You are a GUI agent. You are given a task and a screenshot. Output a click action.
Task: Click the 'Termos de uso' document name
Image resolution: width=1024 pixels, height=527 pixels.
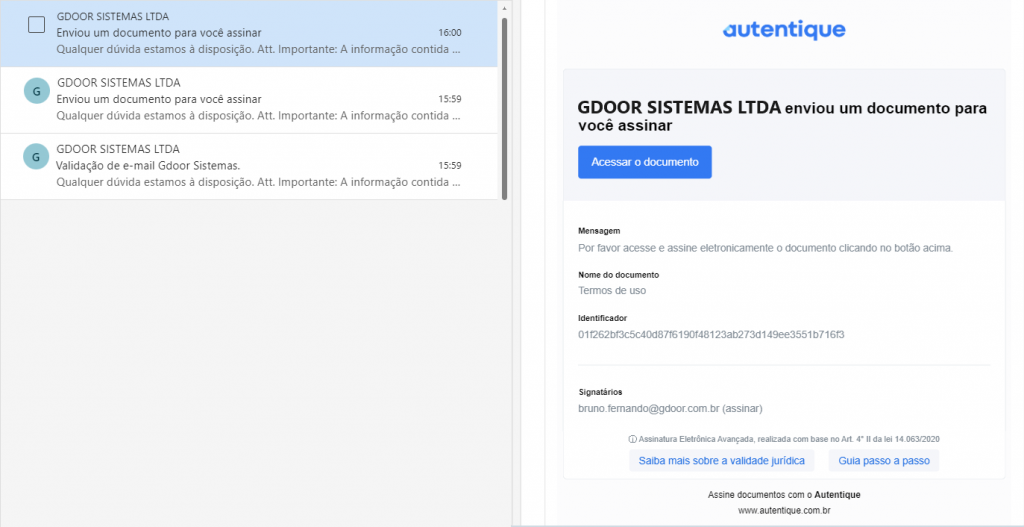click(x=612, y=291)
